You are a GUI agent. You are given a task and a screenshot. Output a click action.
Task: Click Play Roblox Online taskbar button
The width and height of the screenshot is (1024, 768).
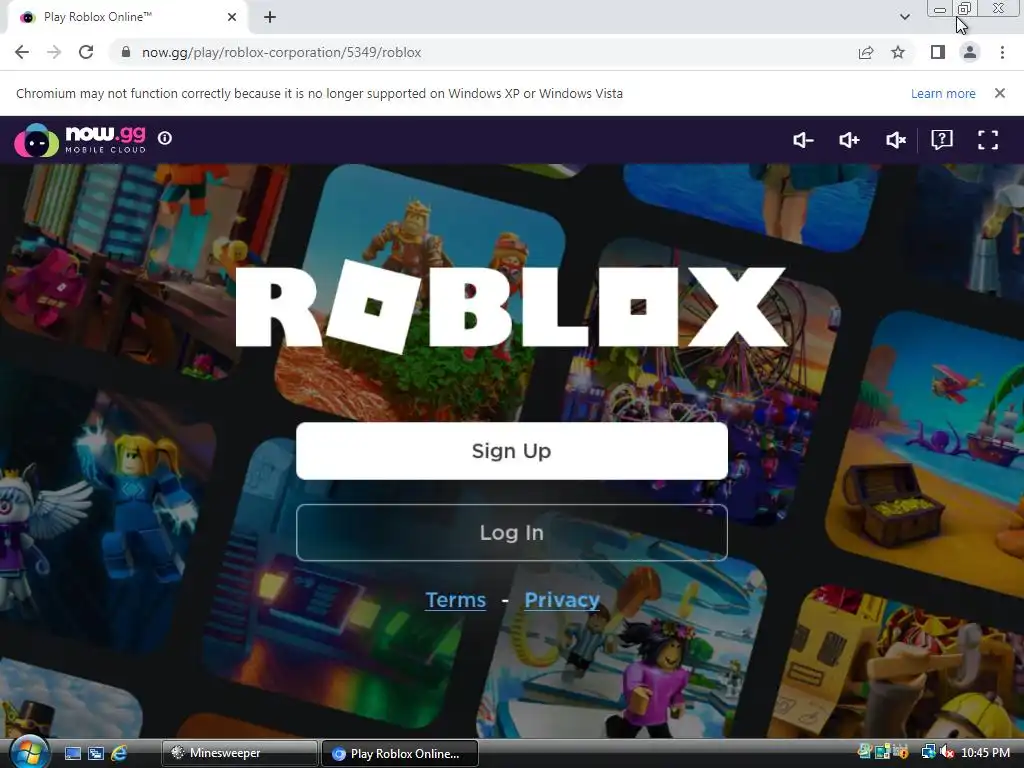pos(401,753)
